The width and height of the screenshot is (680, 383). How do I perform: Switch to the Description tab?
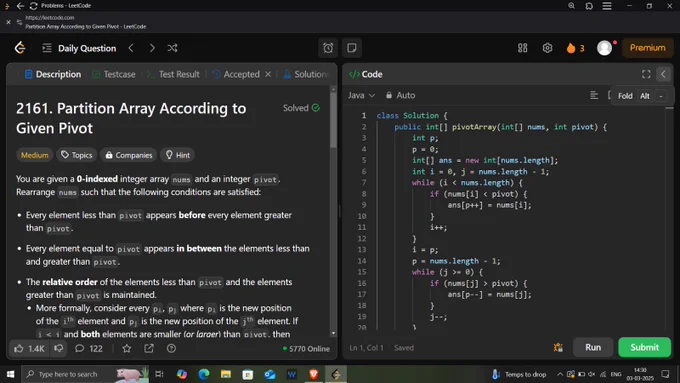click(x=53, y=74)
